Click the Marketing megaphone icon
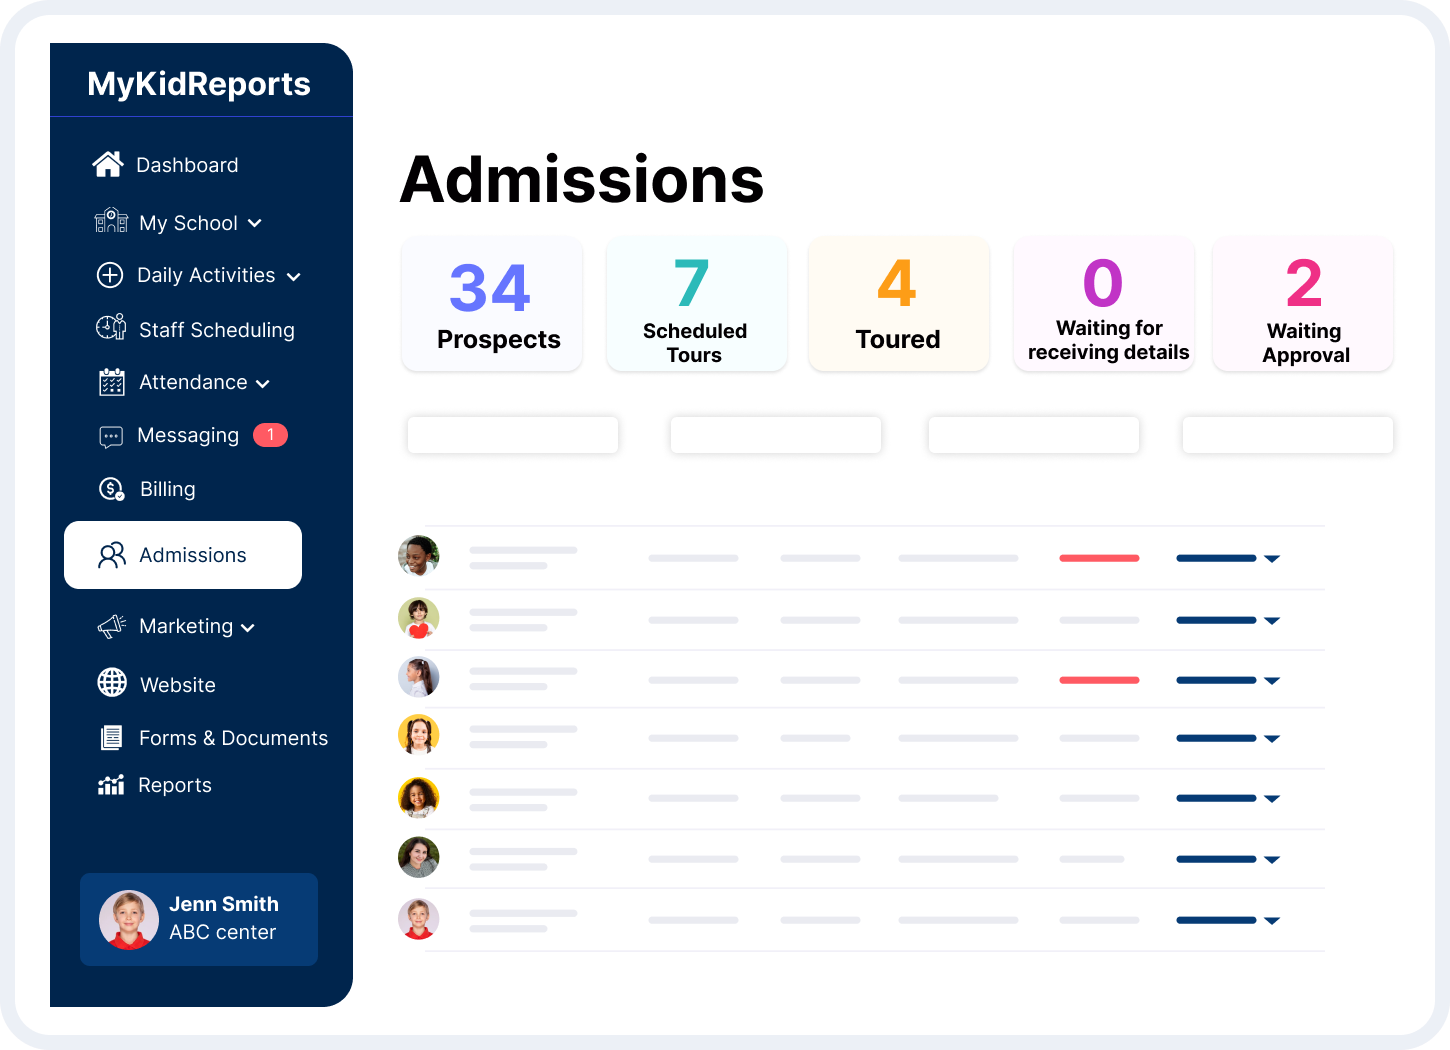This screenshot has height=1050, width=1450. [x=111, y=626]
